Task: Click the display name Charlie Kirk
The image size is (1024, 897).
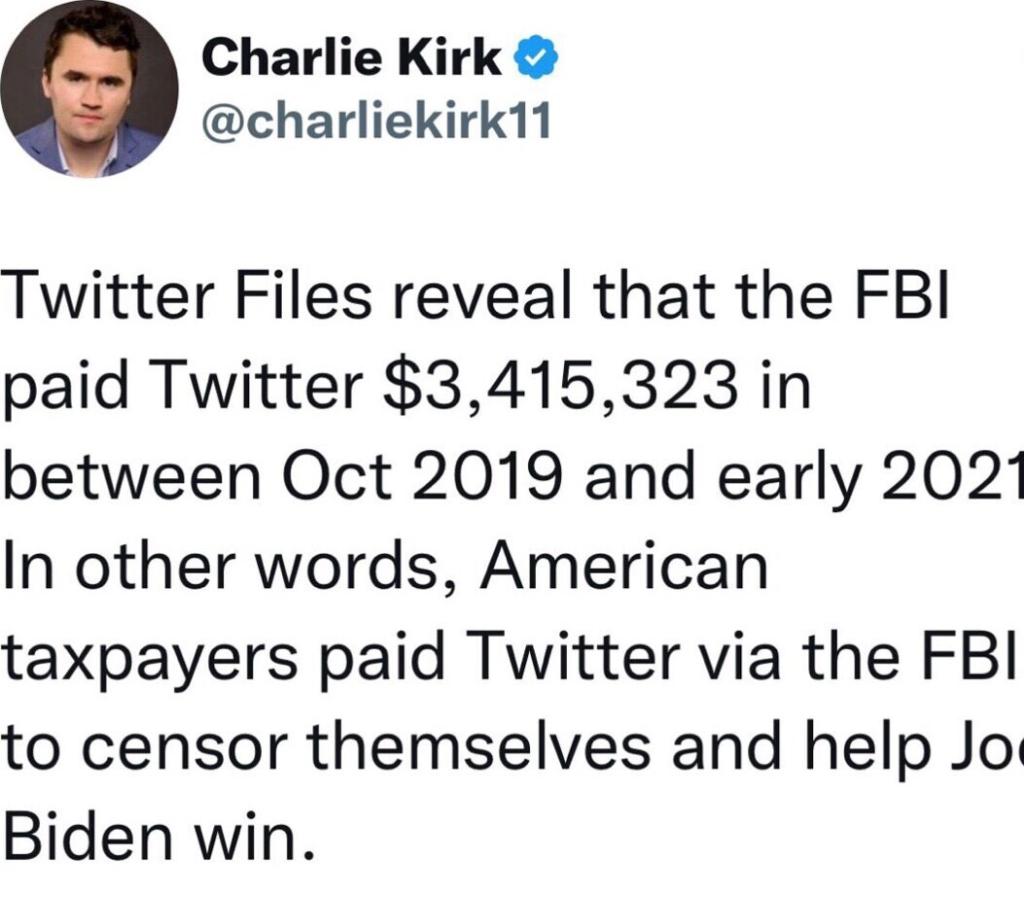Action: [351, 60]
